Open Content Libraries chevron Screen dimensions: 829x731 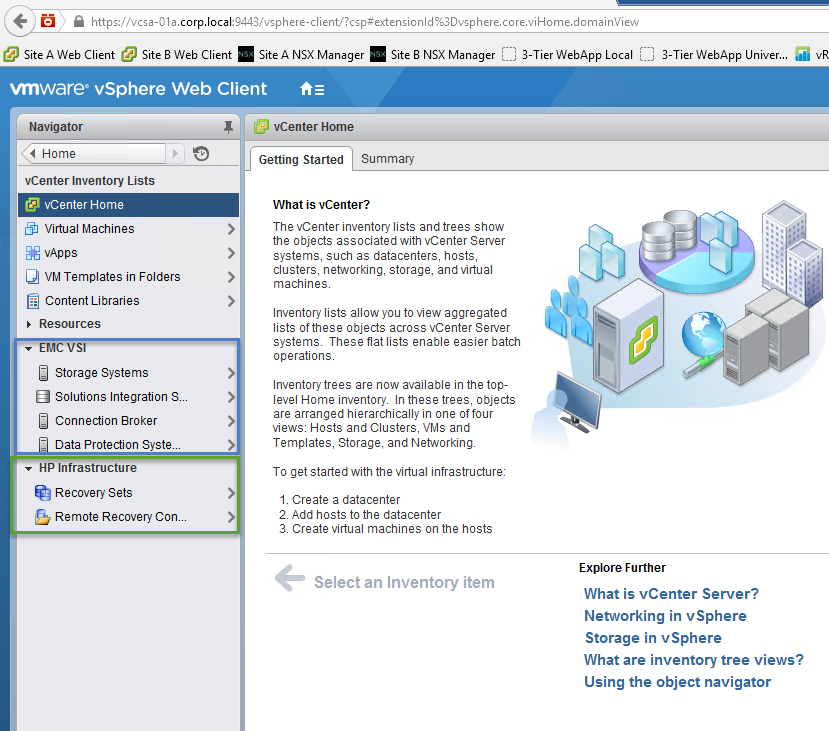tap(231, 301)
